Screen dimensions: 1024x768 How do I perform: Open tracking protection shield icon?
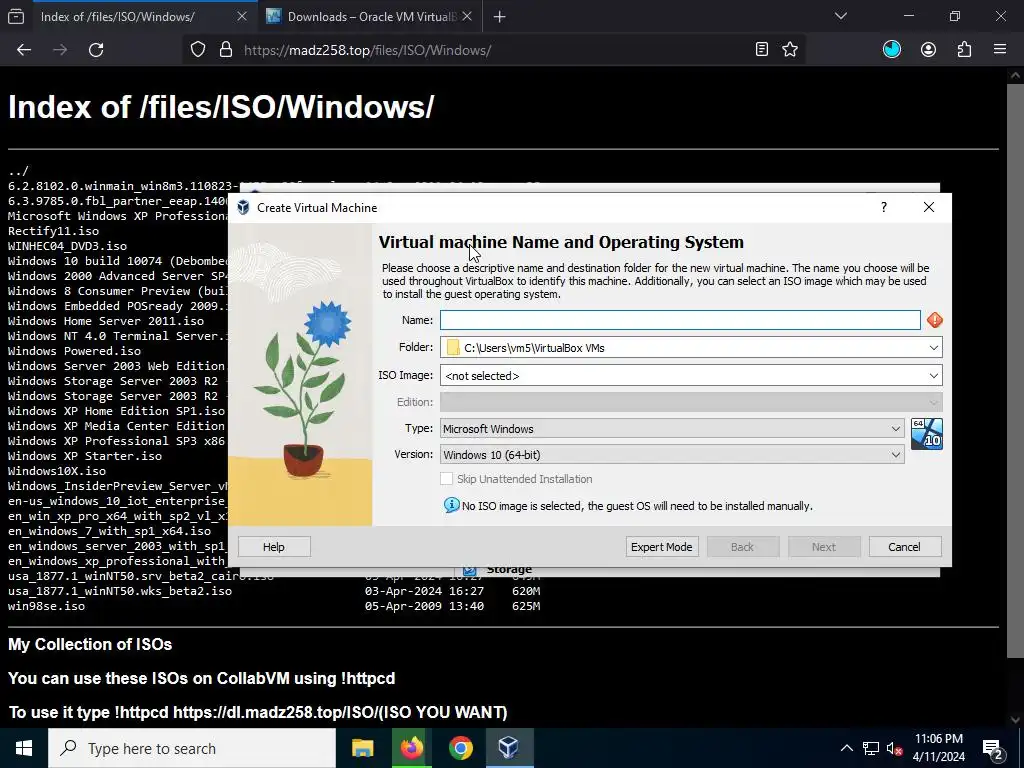tap(198, 50)
